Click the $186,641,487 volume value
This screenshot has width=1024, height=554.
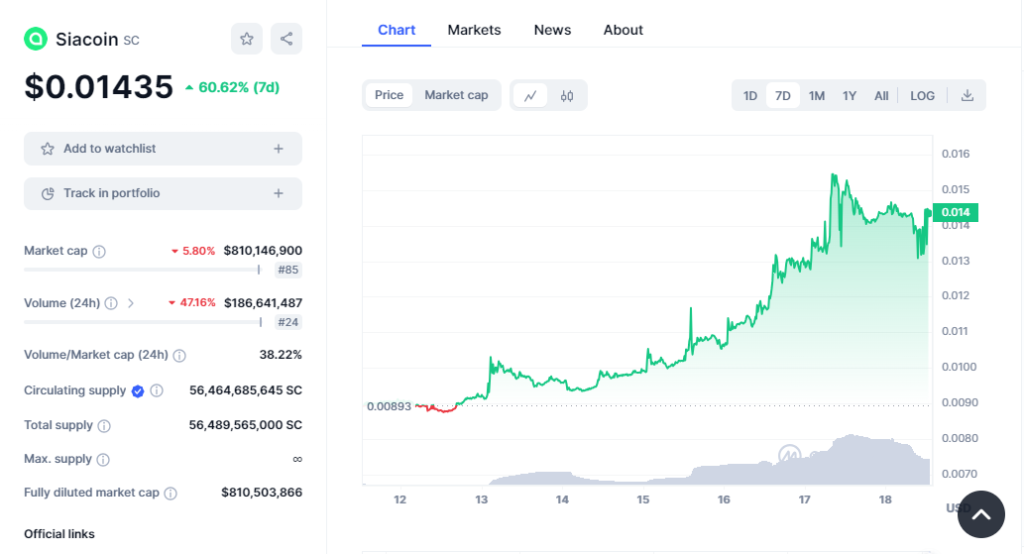click(263, 303)
